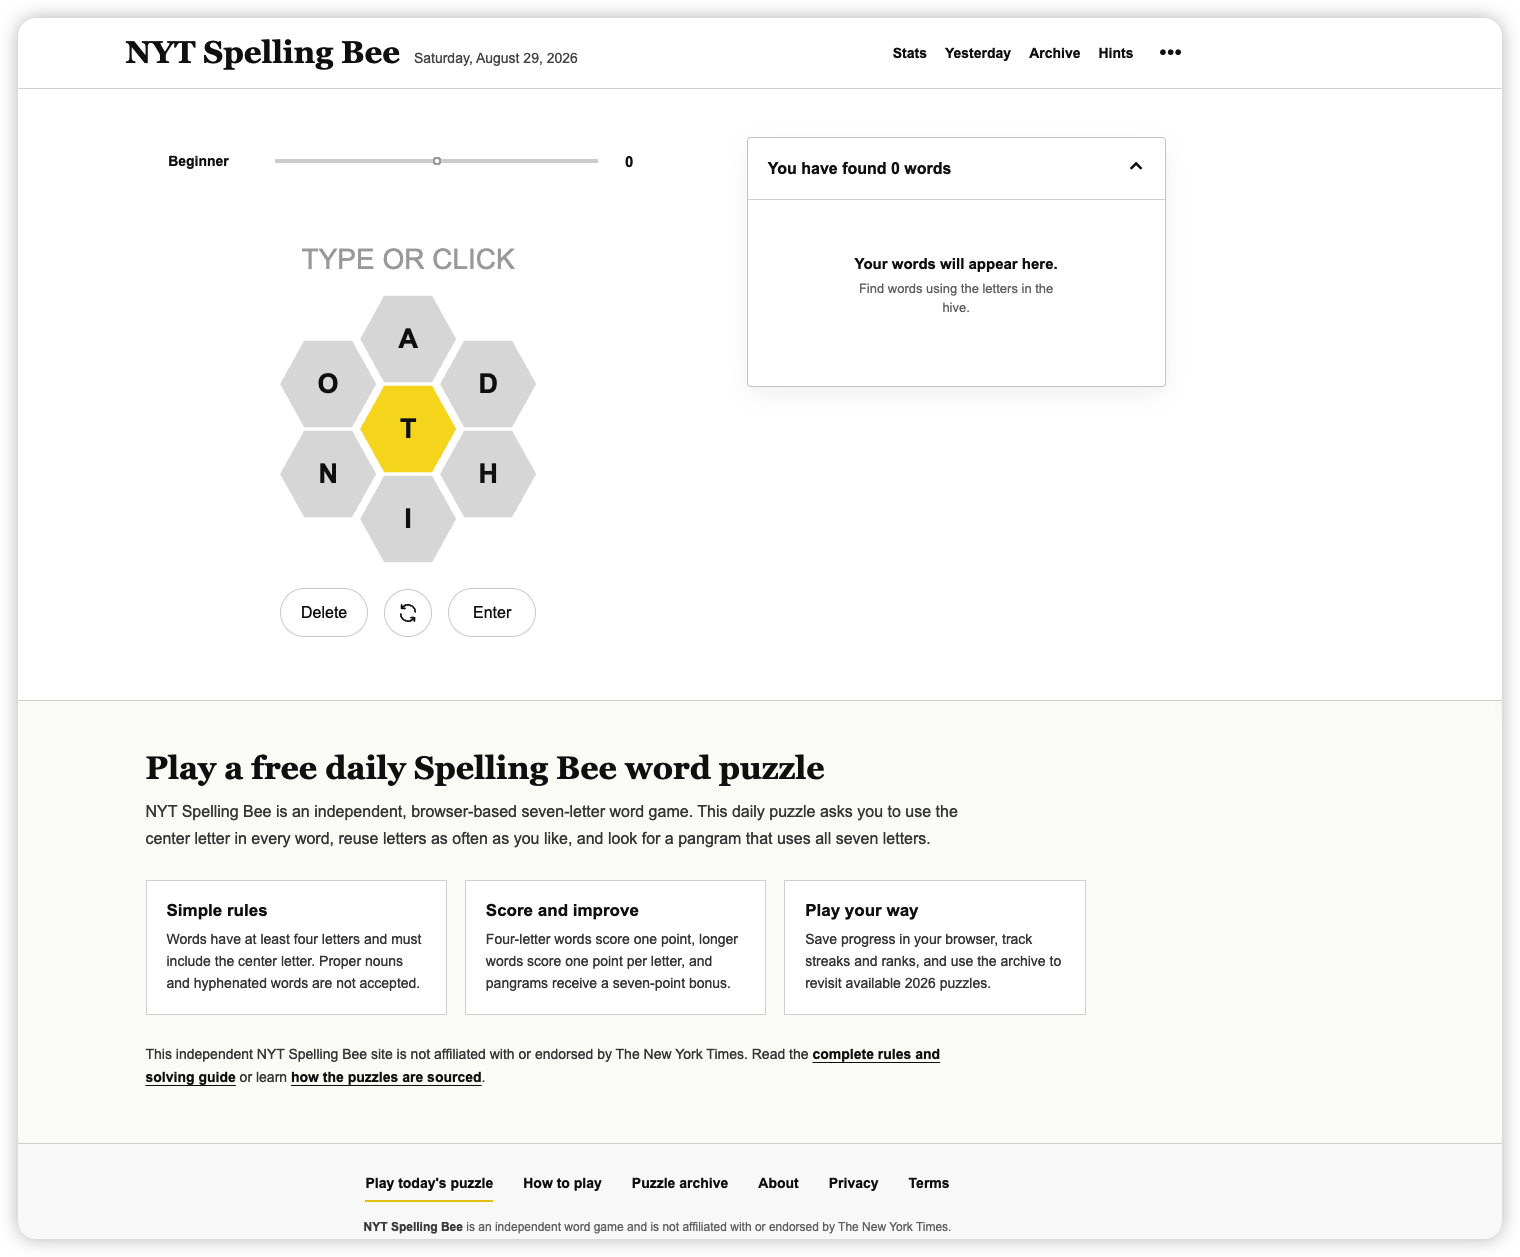Click the TYPE OR CLICK word input area
Screen dimensions: 1520x1257
tap(408, 259)
